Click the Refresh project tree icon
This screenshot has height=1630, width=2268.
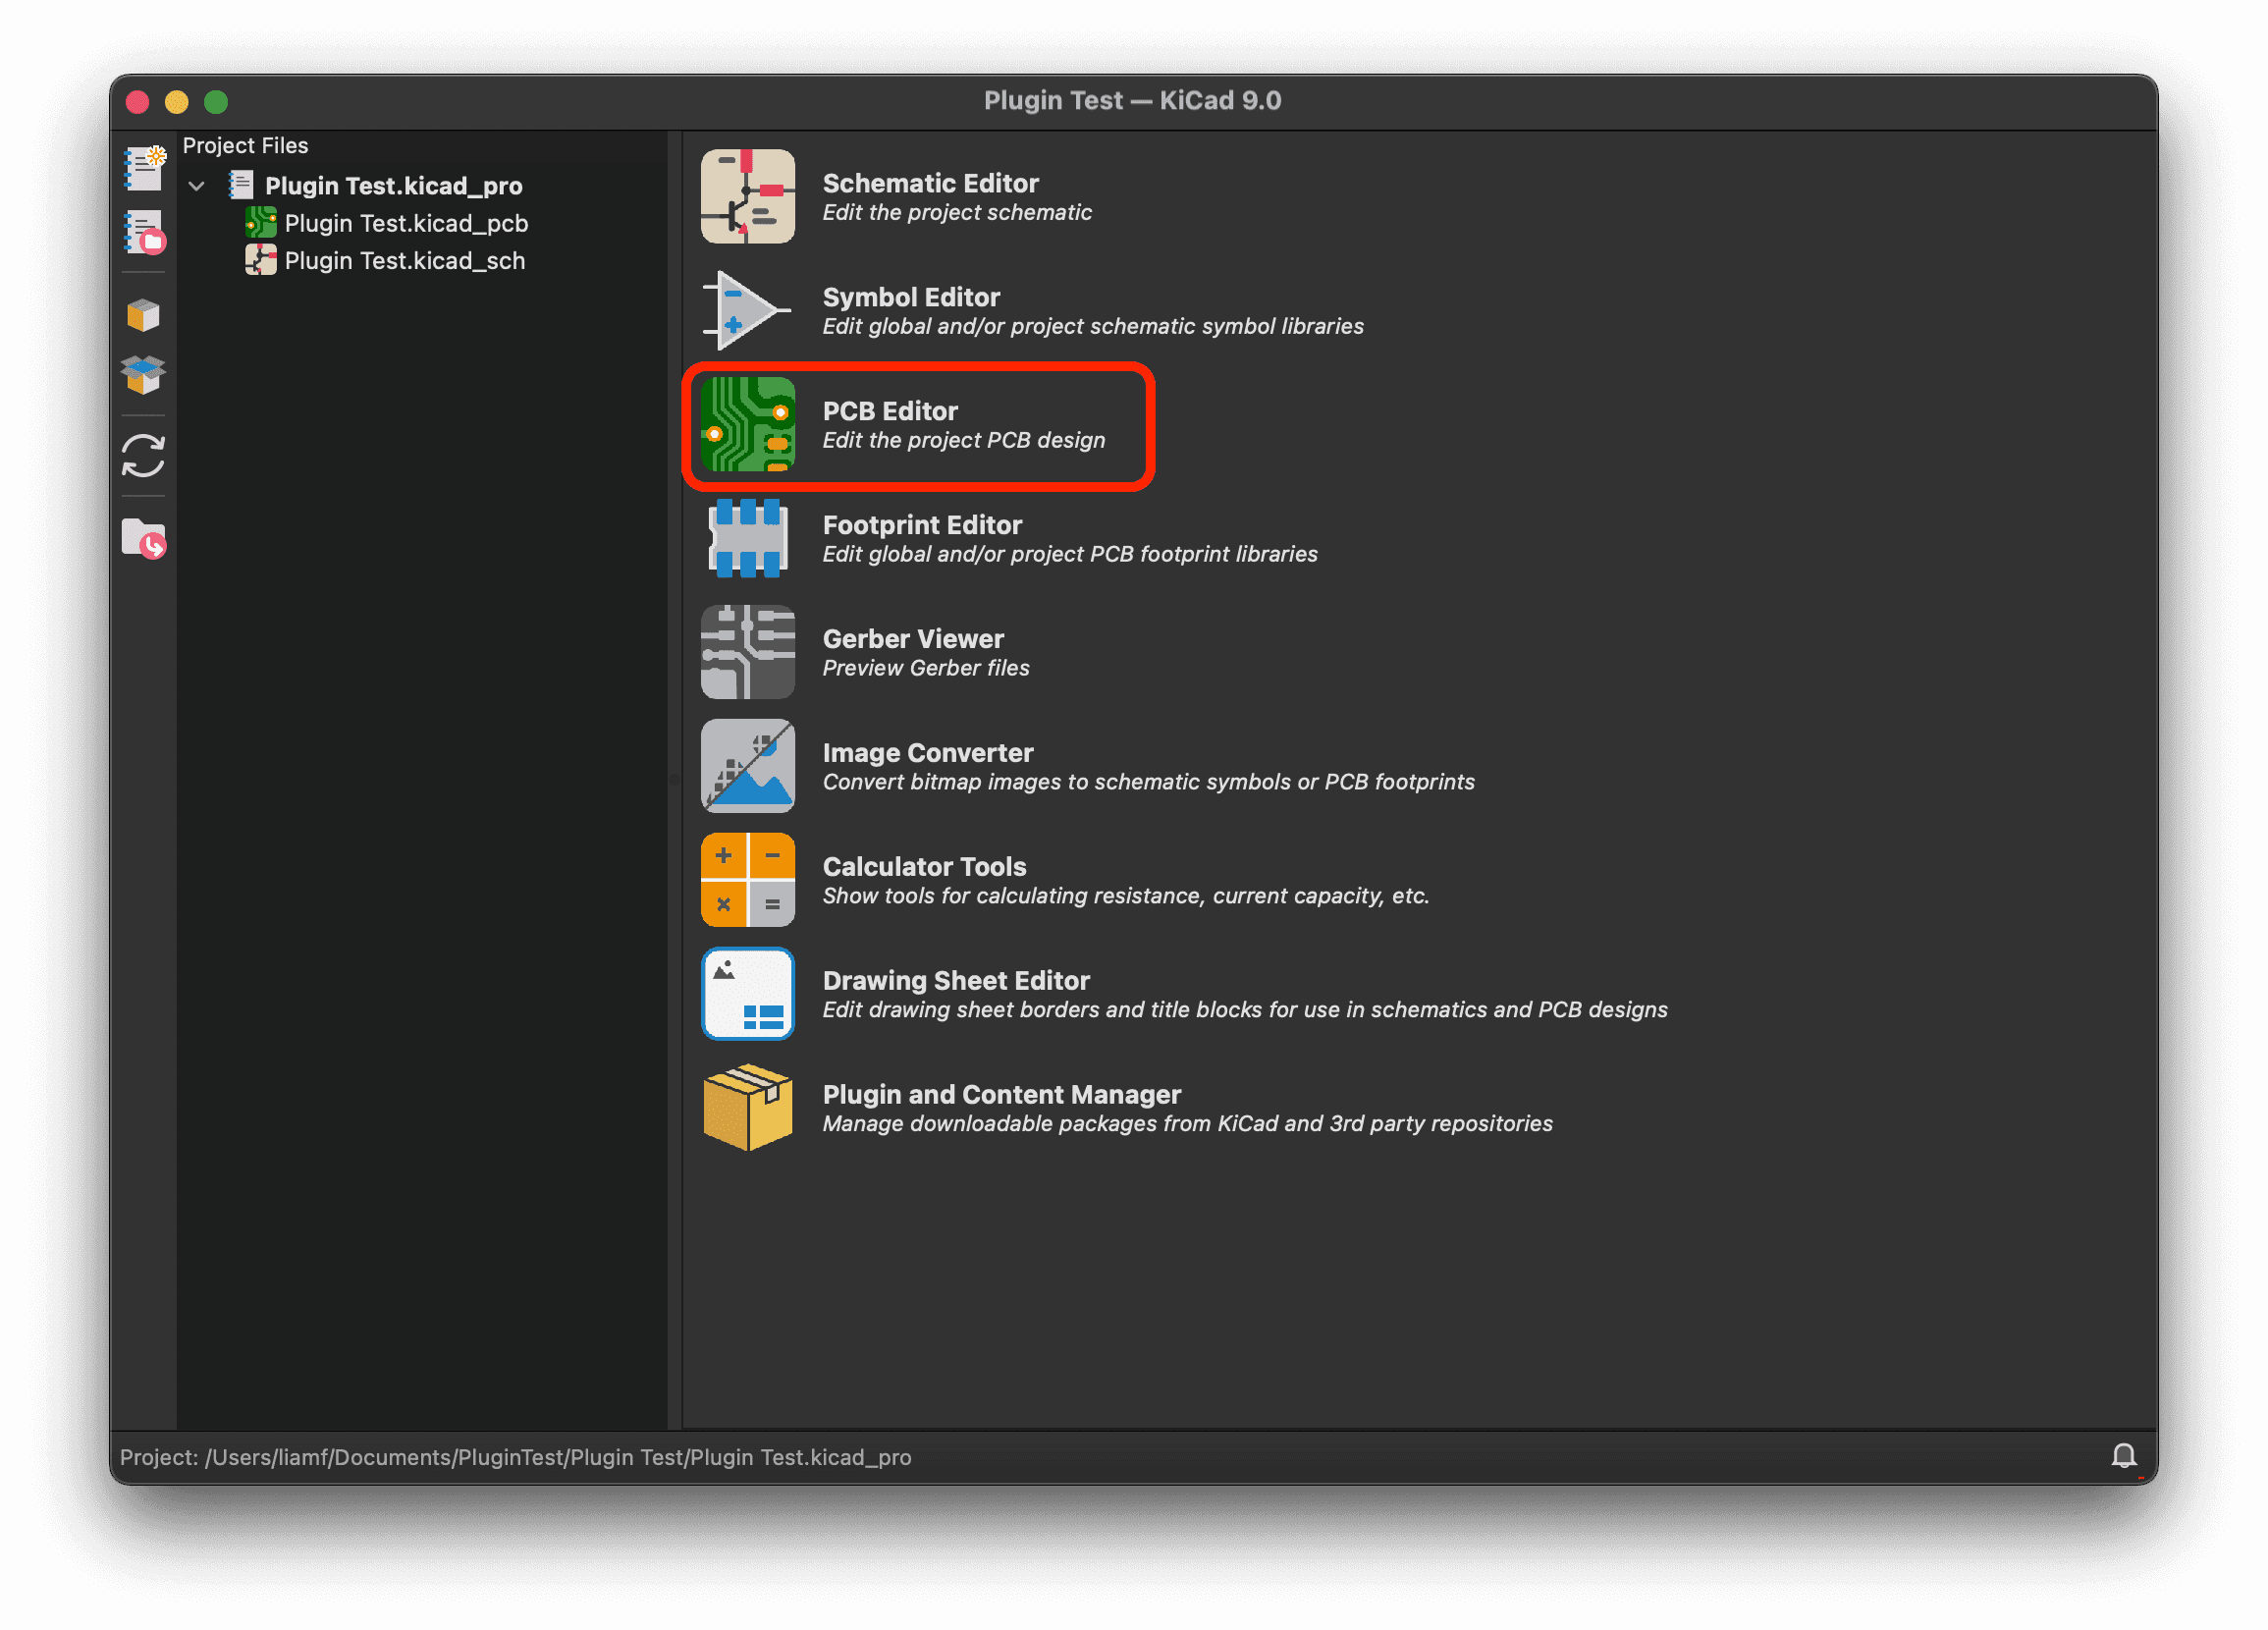pyautogui.click(x=144, y=456)
